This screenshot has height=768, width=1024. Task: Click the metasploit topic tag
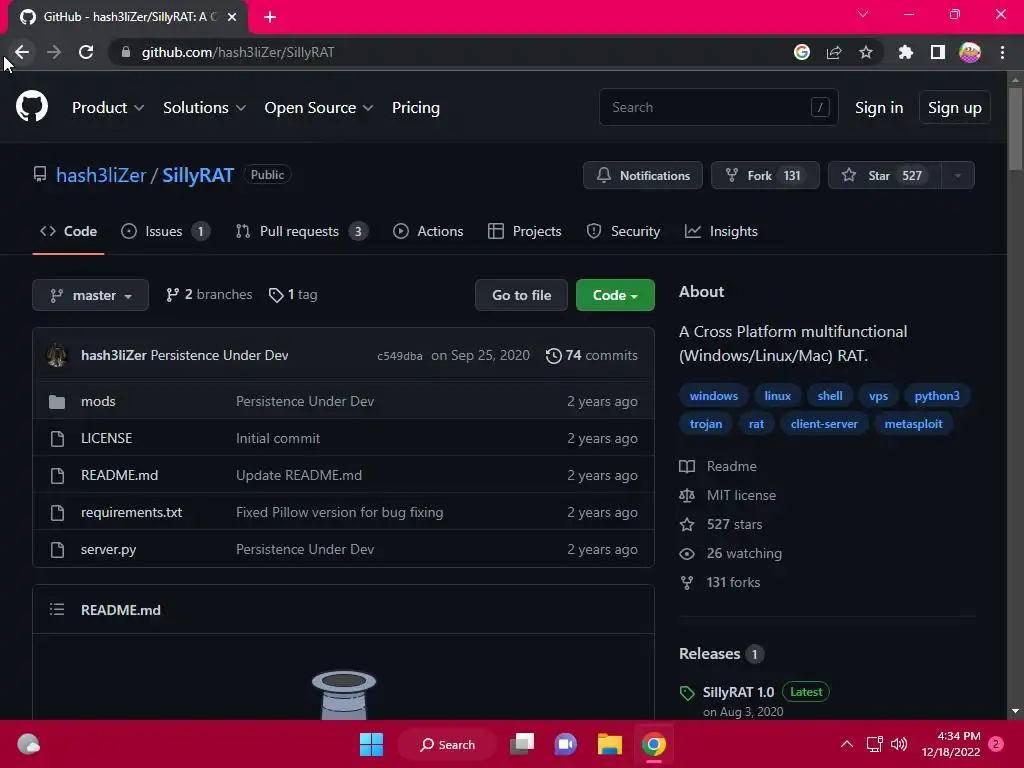(913, 424)
